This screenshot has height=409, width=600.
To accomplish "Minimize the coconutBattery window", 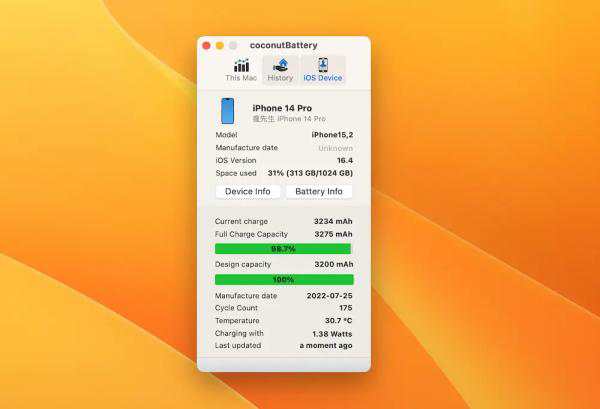I will (220, 46).
